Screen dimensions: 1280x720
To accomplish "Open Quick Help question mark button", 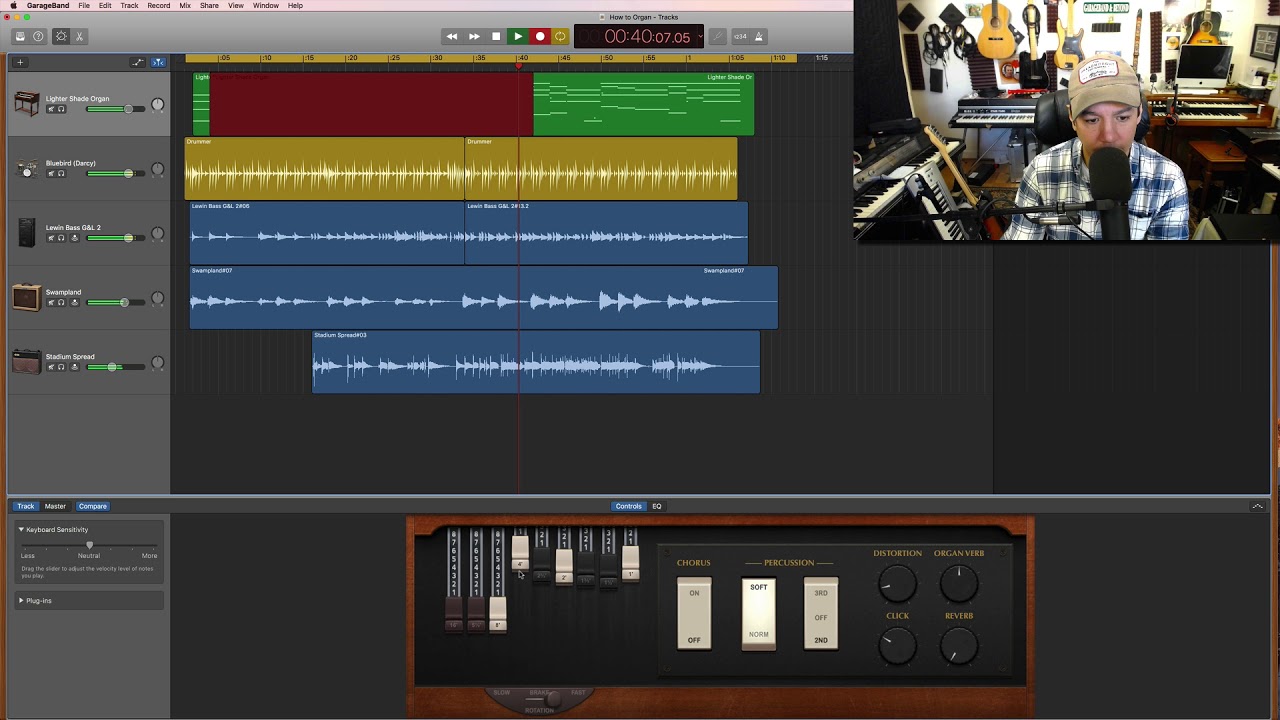I will click(x=38, y=36).
